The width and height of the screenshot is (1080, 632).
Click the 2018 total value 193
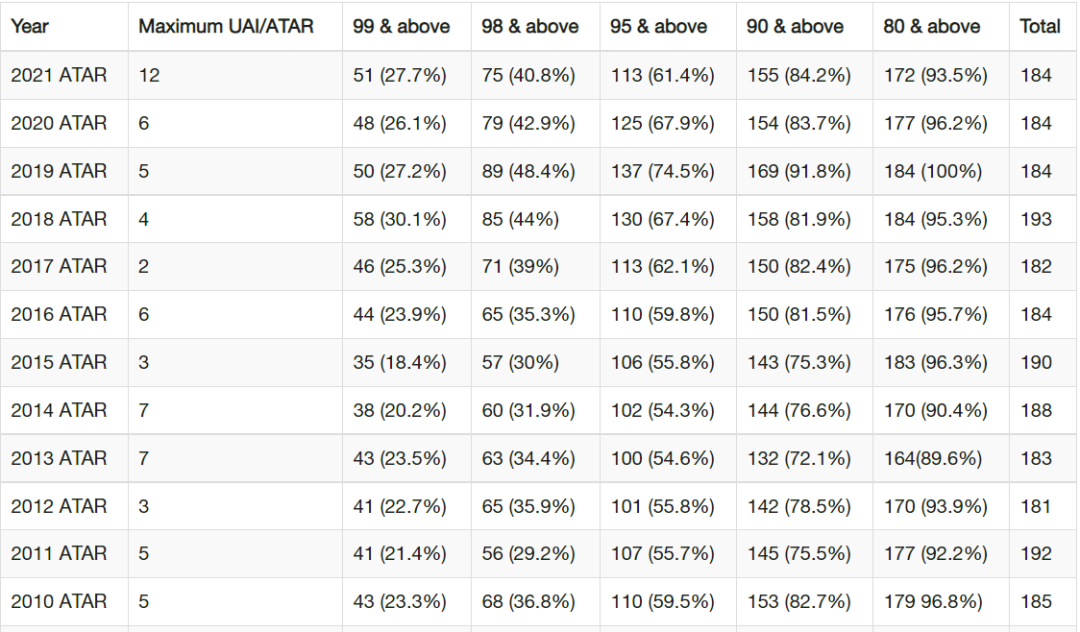[1036, 219]
